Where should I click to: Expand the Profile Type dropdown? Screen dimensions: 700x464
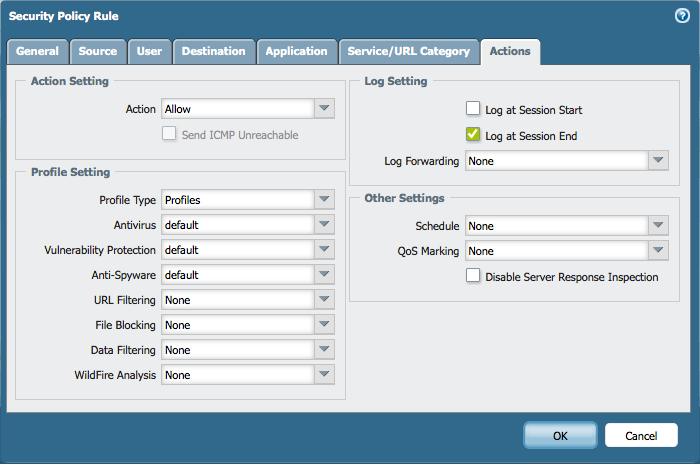click(x=324, y=200)
